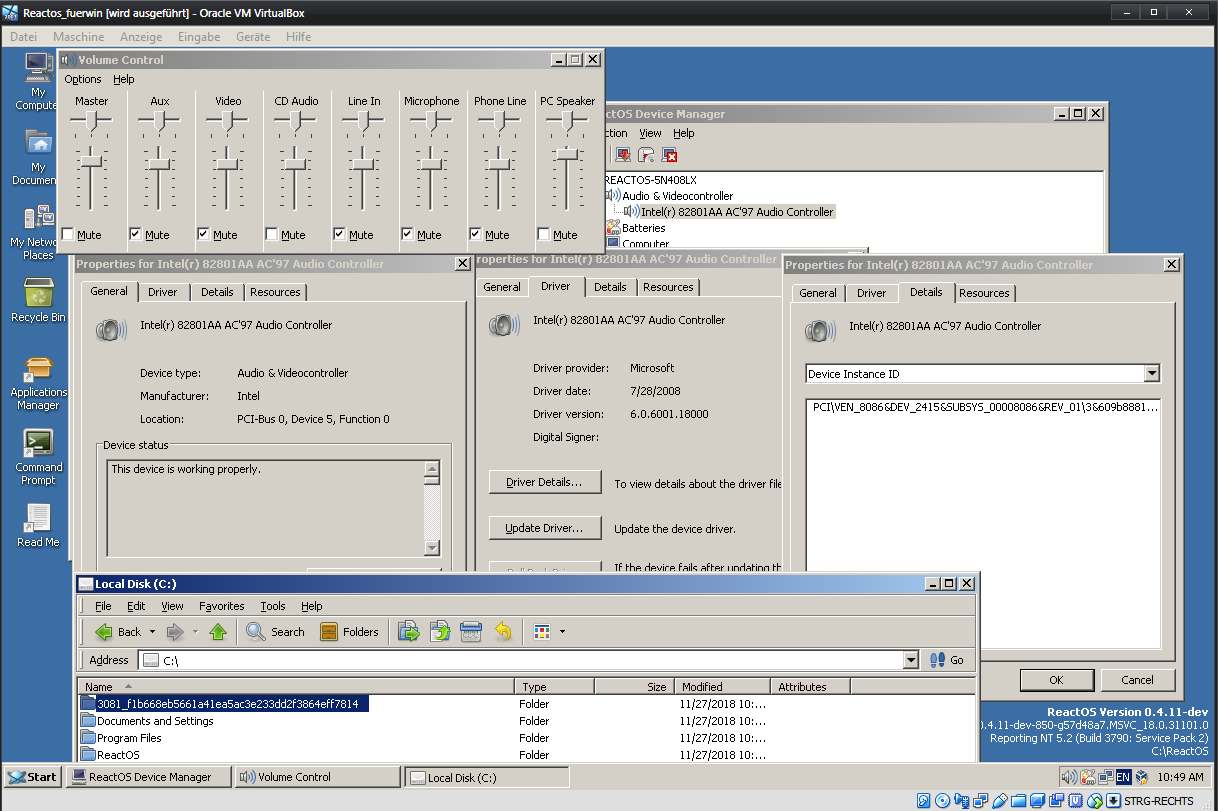
Task: Open the Views dropdown arrow in Local Disk toolbar
Action: [x=562, y=632]
